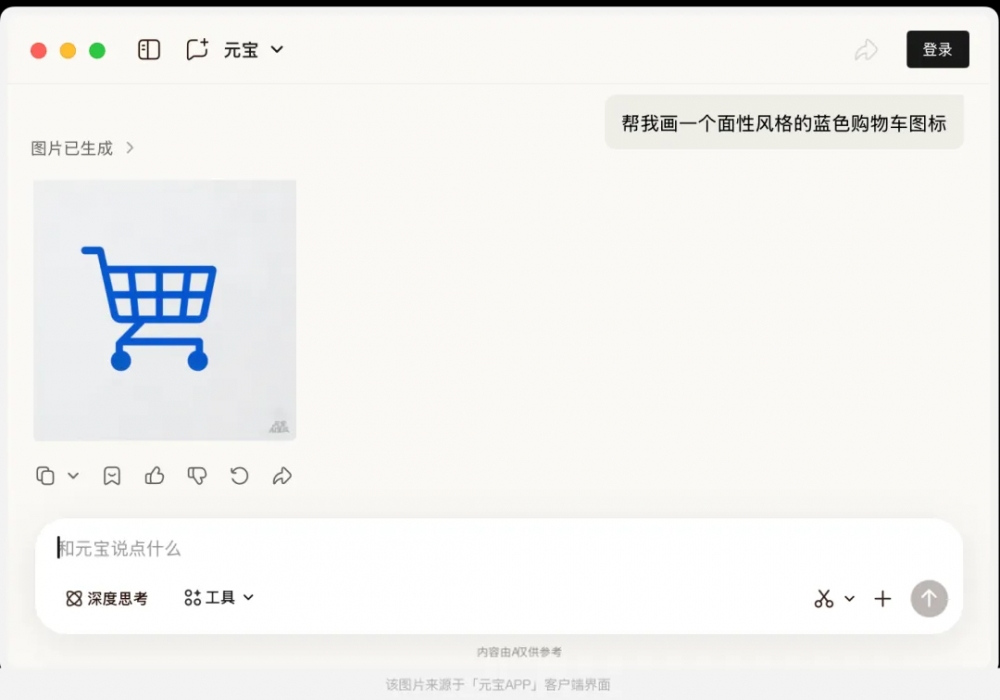Share the reply via the arrow under the image

pos(282,476)
